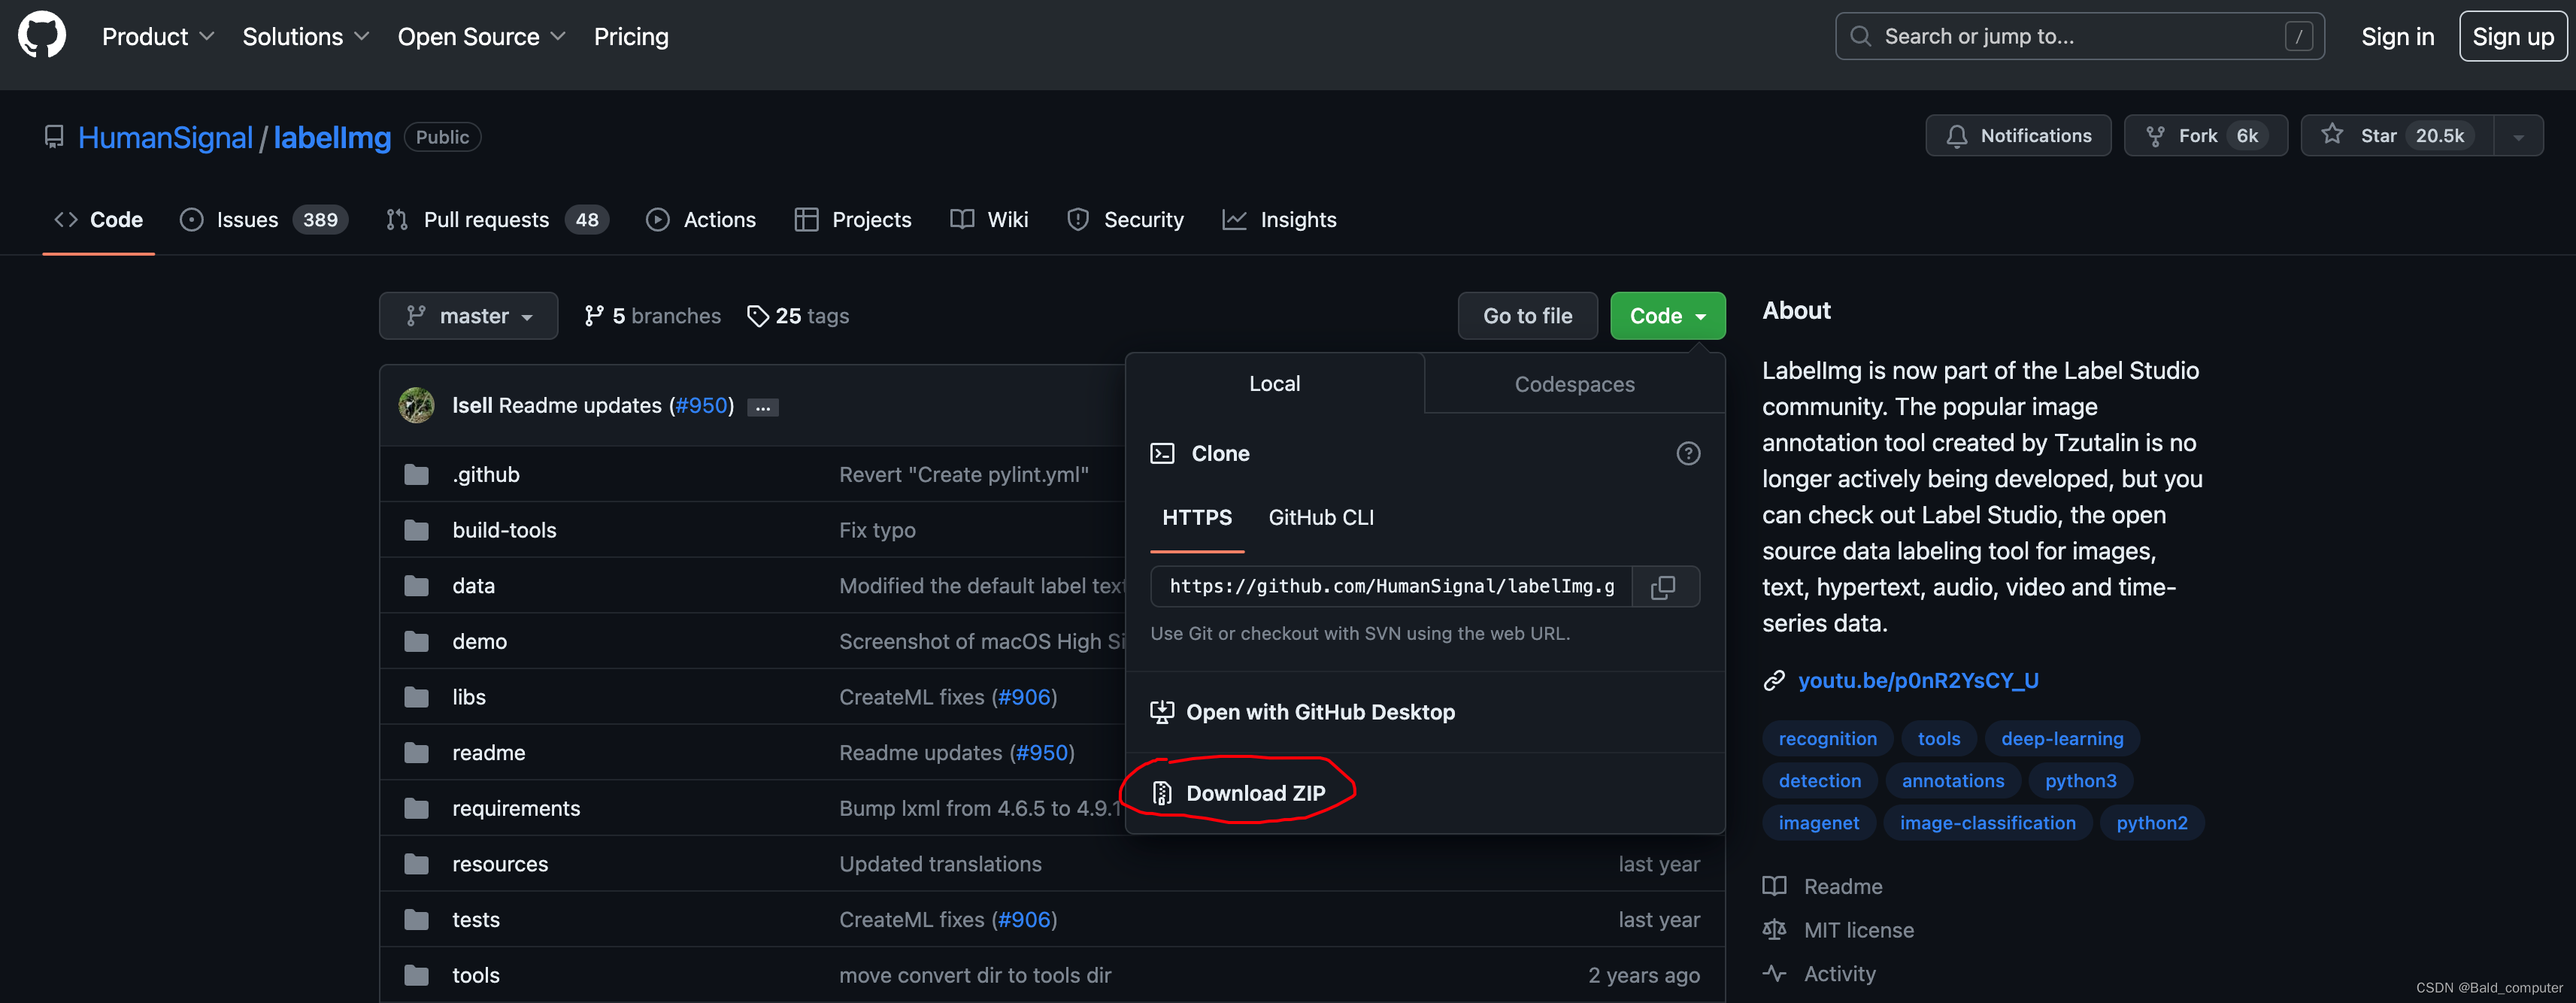2576x1003 pixels.
Task: Switch to the Codespaces tab
Action: [1574, 384]
